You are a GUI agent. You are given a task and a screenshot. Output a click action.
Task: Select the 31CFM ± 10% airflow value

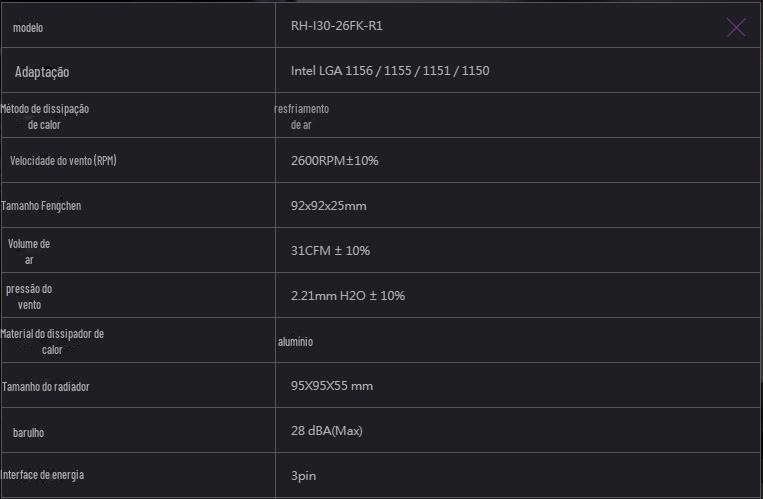[330, 251]
